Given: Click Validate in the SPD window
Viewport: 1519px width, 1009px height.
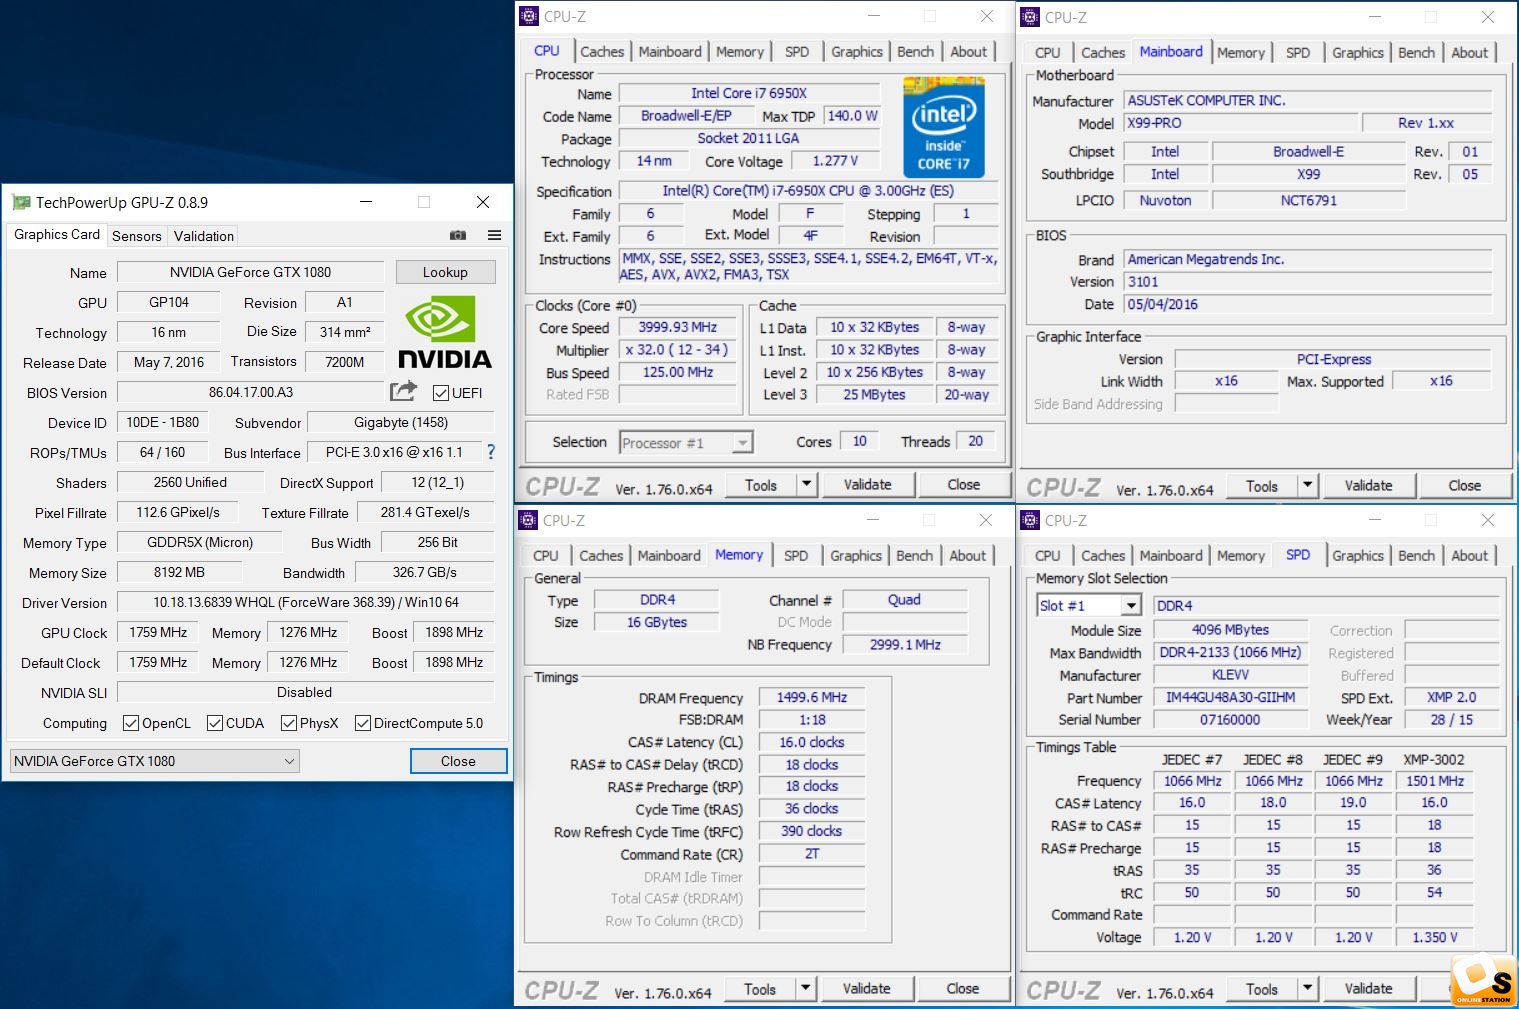Looking at the screenshot, I should pos(1368,989).
